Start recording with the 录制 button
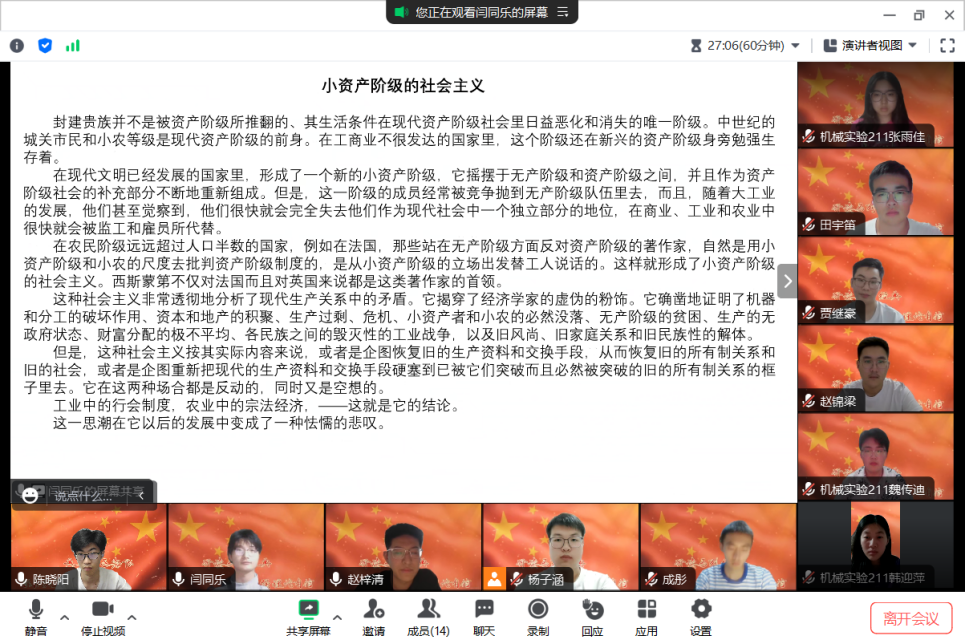 pos(538,617)
